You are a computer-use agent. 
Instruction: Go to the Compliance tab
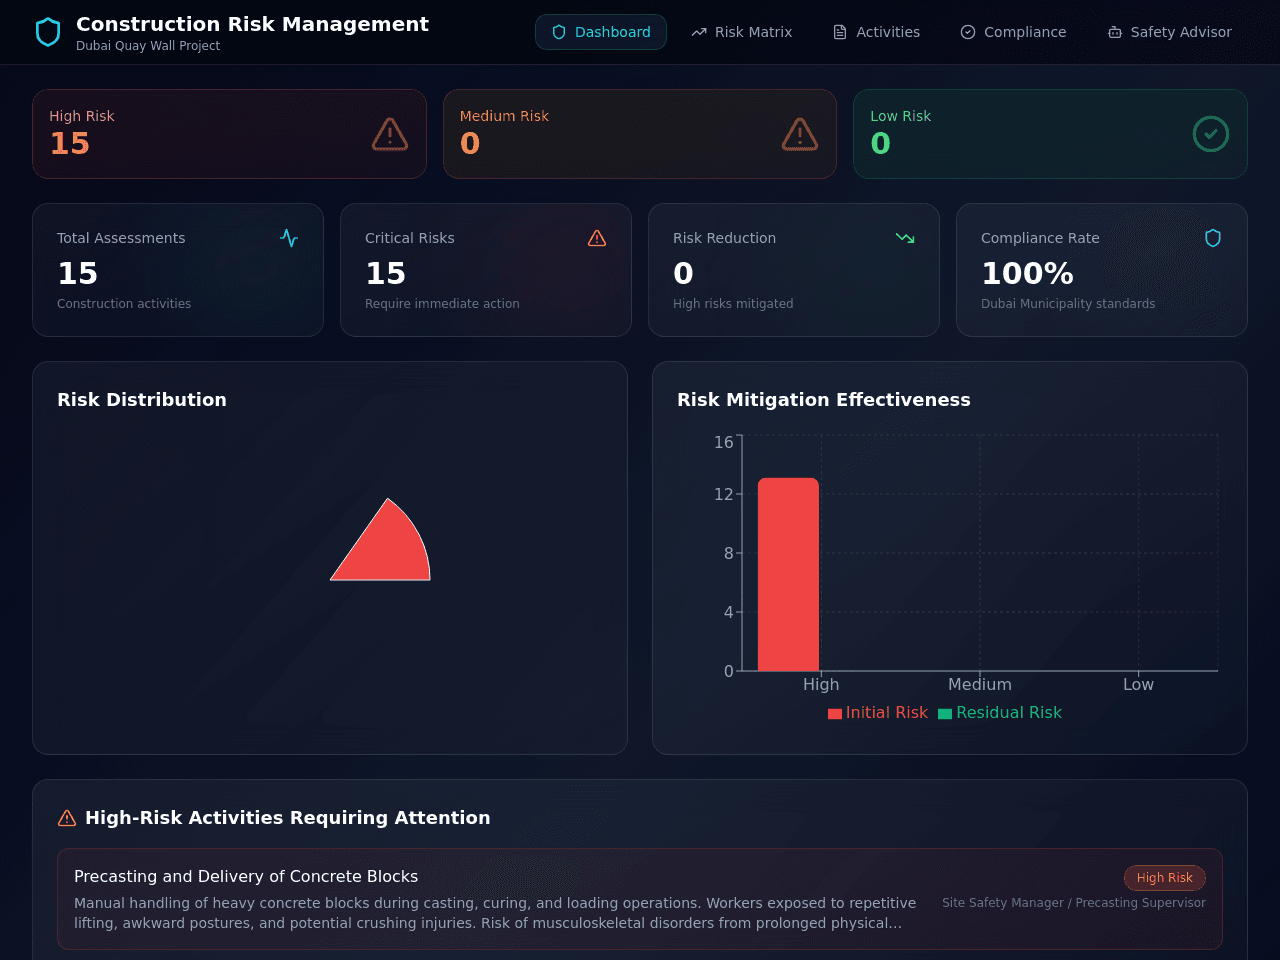tap(1013, 32)
